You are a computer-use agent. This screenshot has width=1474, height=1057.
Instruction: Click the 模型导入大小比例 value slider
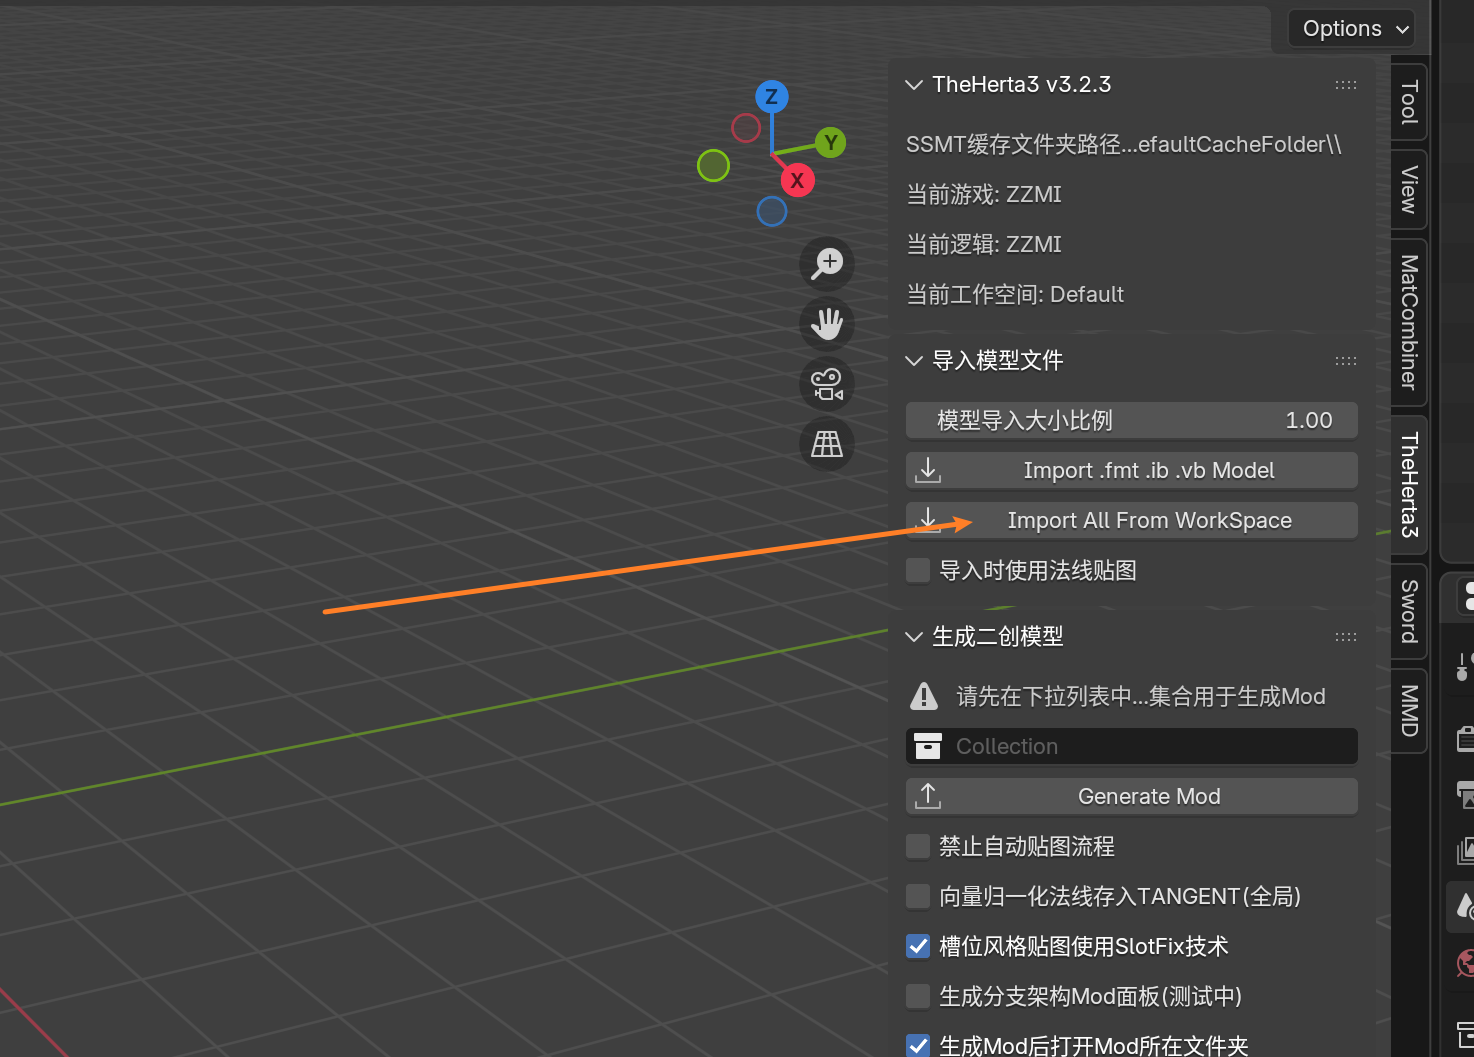coord(1131,421)
